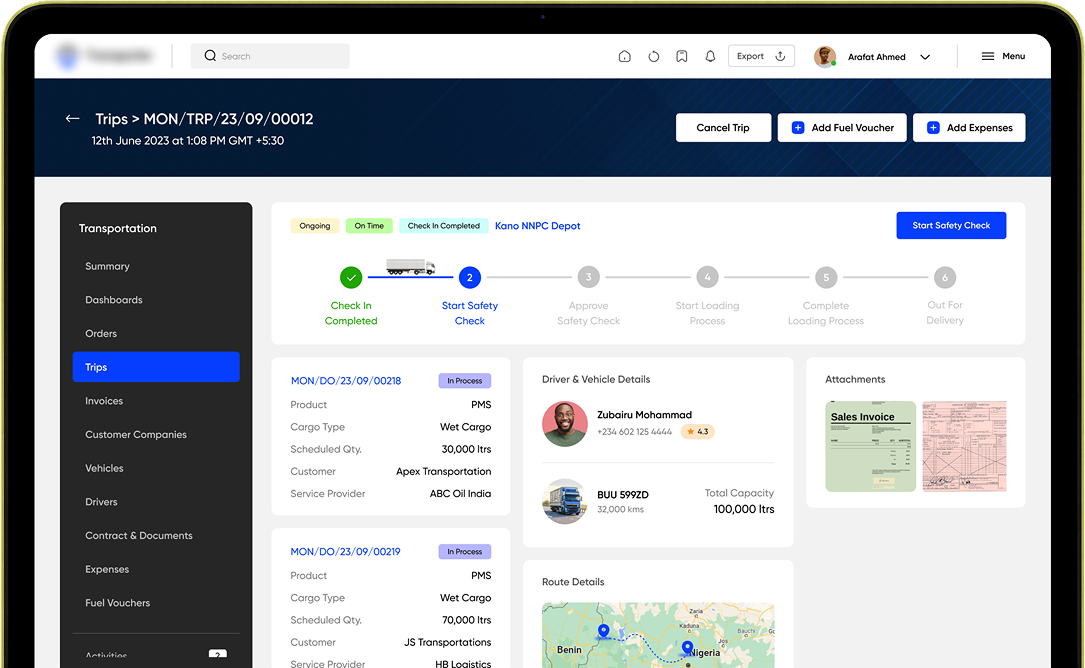Viewport: 1085px width, 668px height.
Task: Select the green Check In Completed step marker
Action: click(351, 278)
